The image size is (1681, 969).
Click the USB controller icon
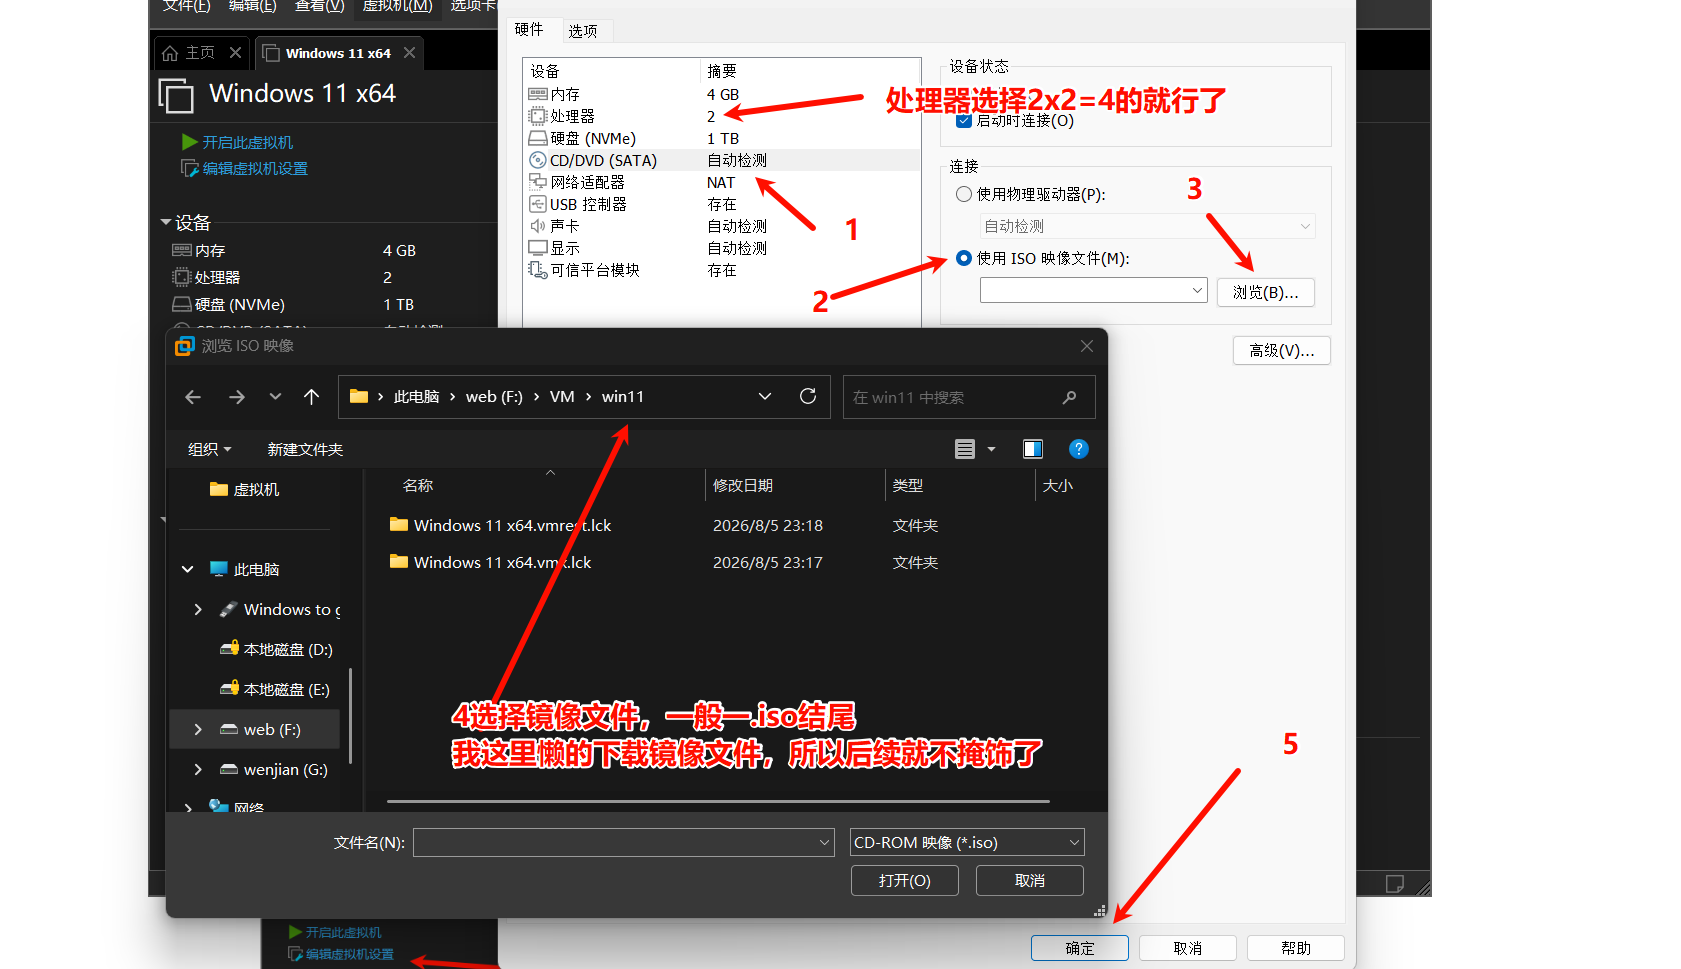click(x=538, y=204)
